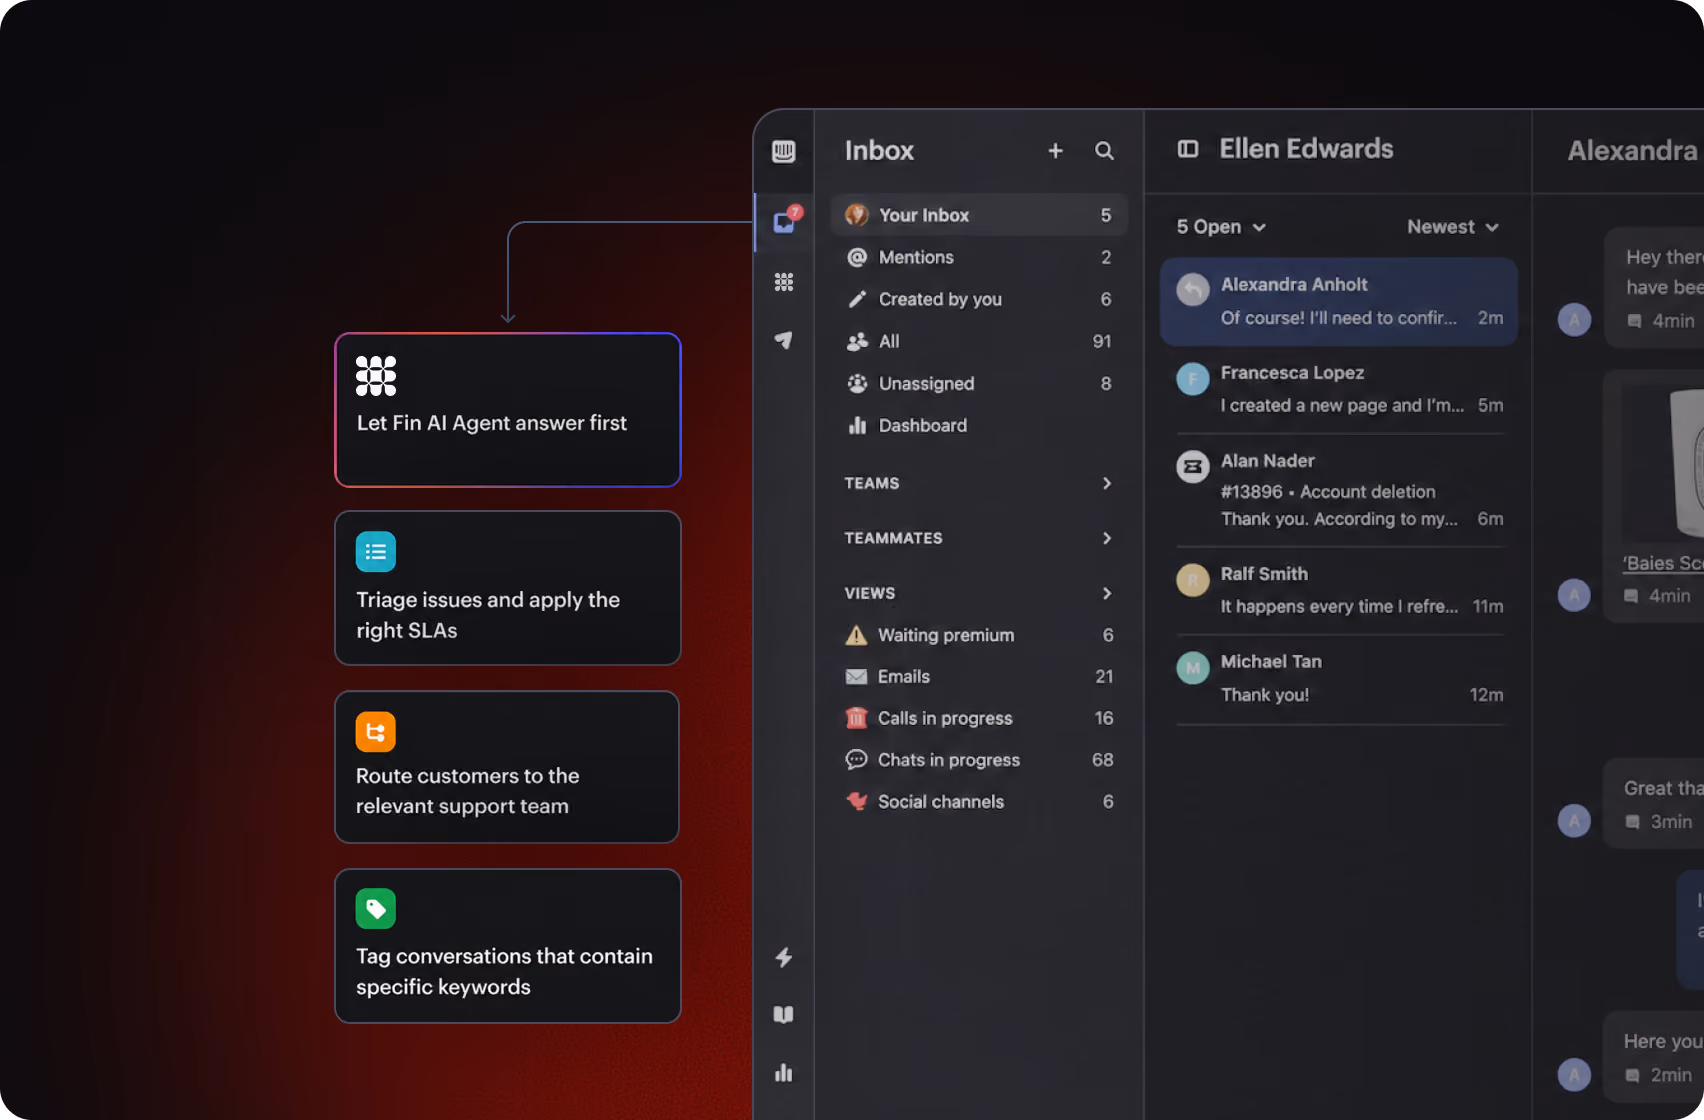The image size is (1704, 1120).
Task: Click the search magnifier in Inbox header
Action: tap(1104, 150)
